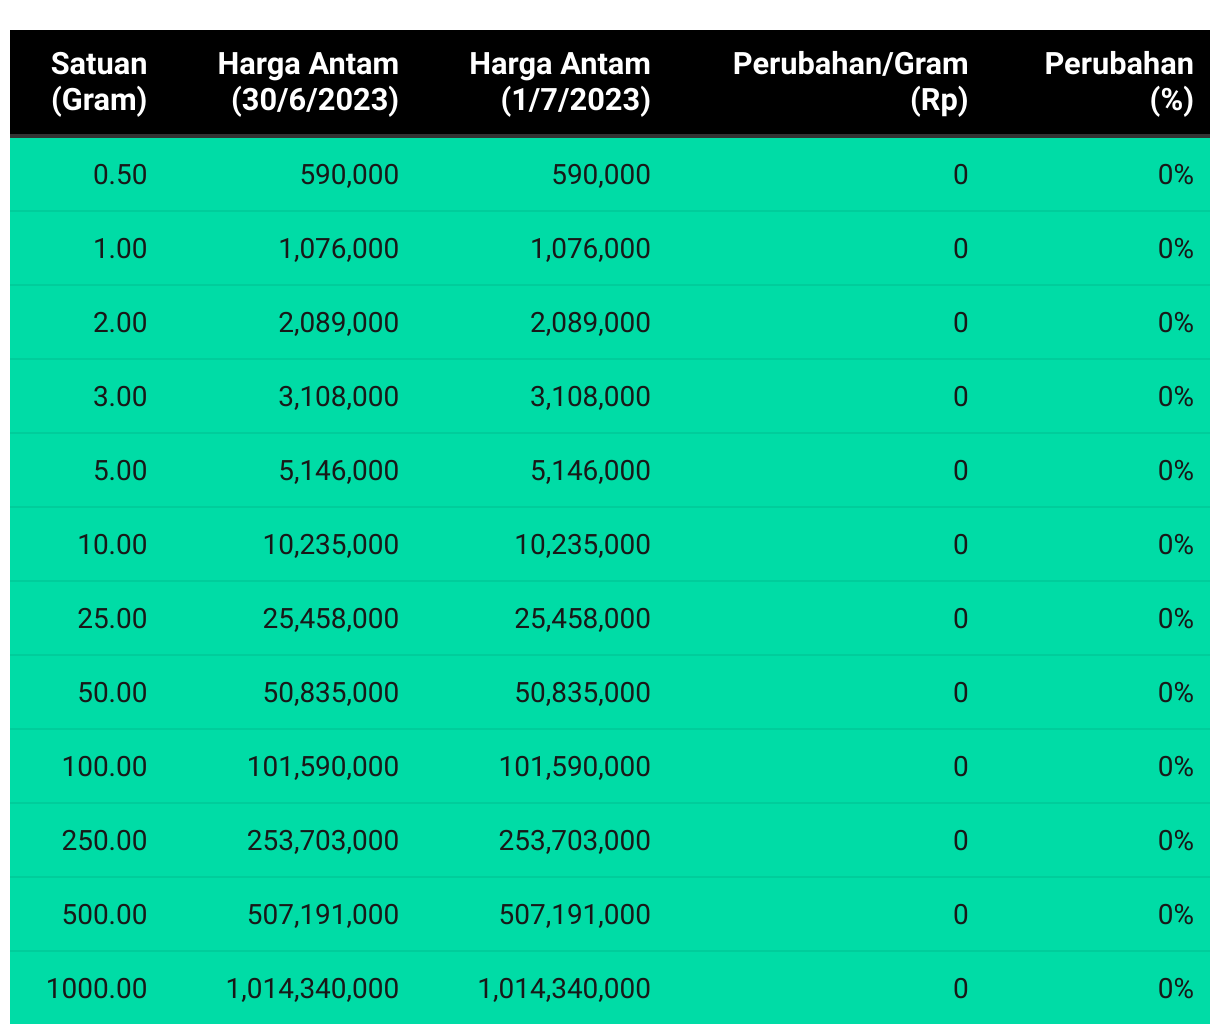The image size is (1220, 1034).
Task: Select 3,108,000 under Harga Antam (30/6/2023)
Action: pyautogui.click(x=339, y=397)
